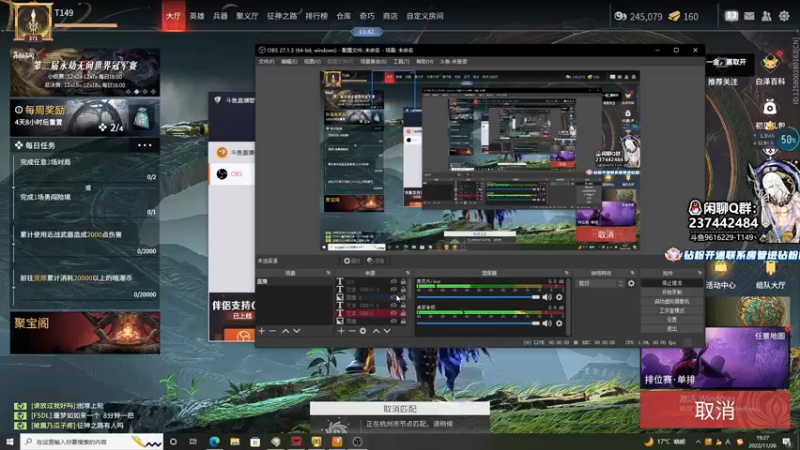Open the 商店 tab in game menu
Image resolution: width=800 pixels, height=450 pixels.
pos(390,16)
